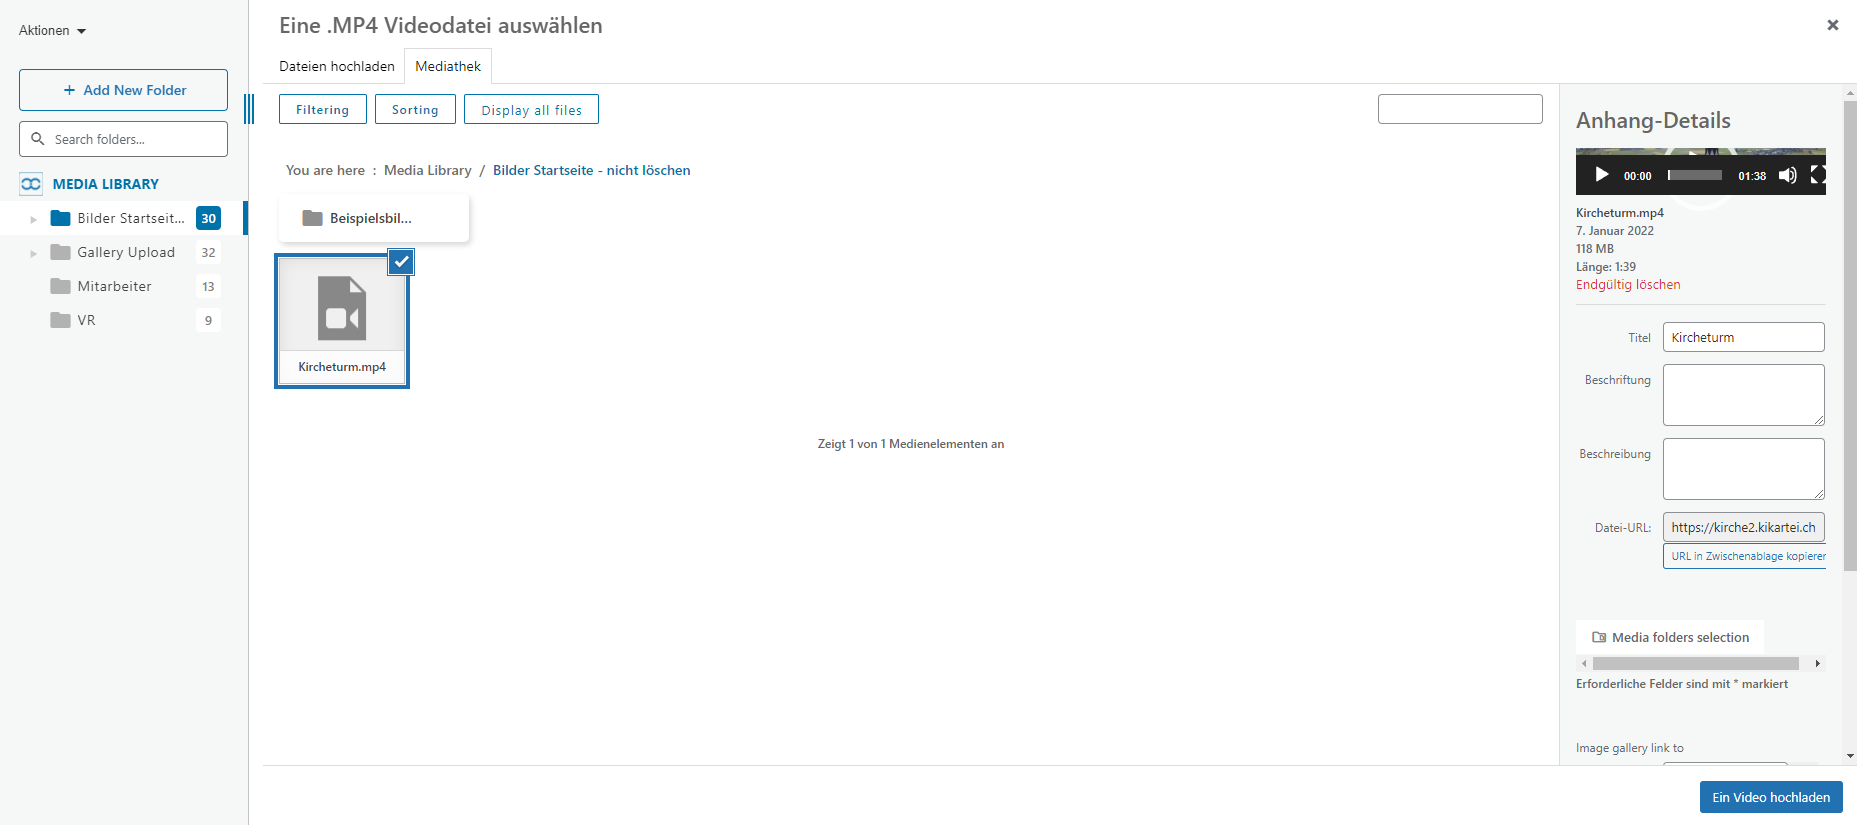Click the plus icon in Add New Folder
The height and width of the screenshot is (825, 1857).
[x=69, y=90]
